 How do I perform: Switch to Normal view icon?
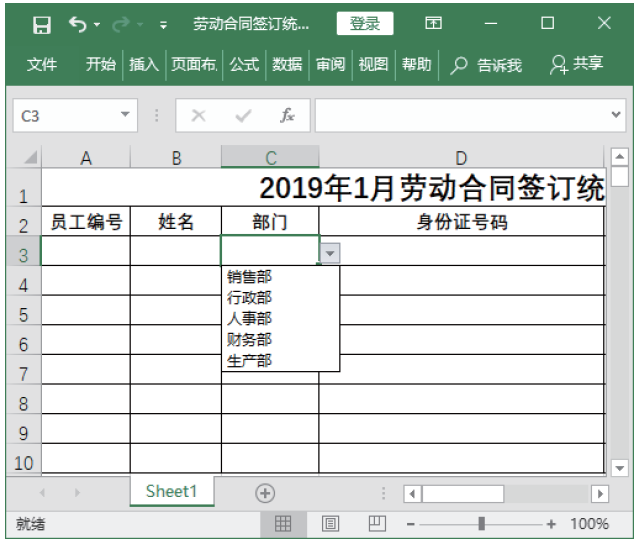[283, 523]
